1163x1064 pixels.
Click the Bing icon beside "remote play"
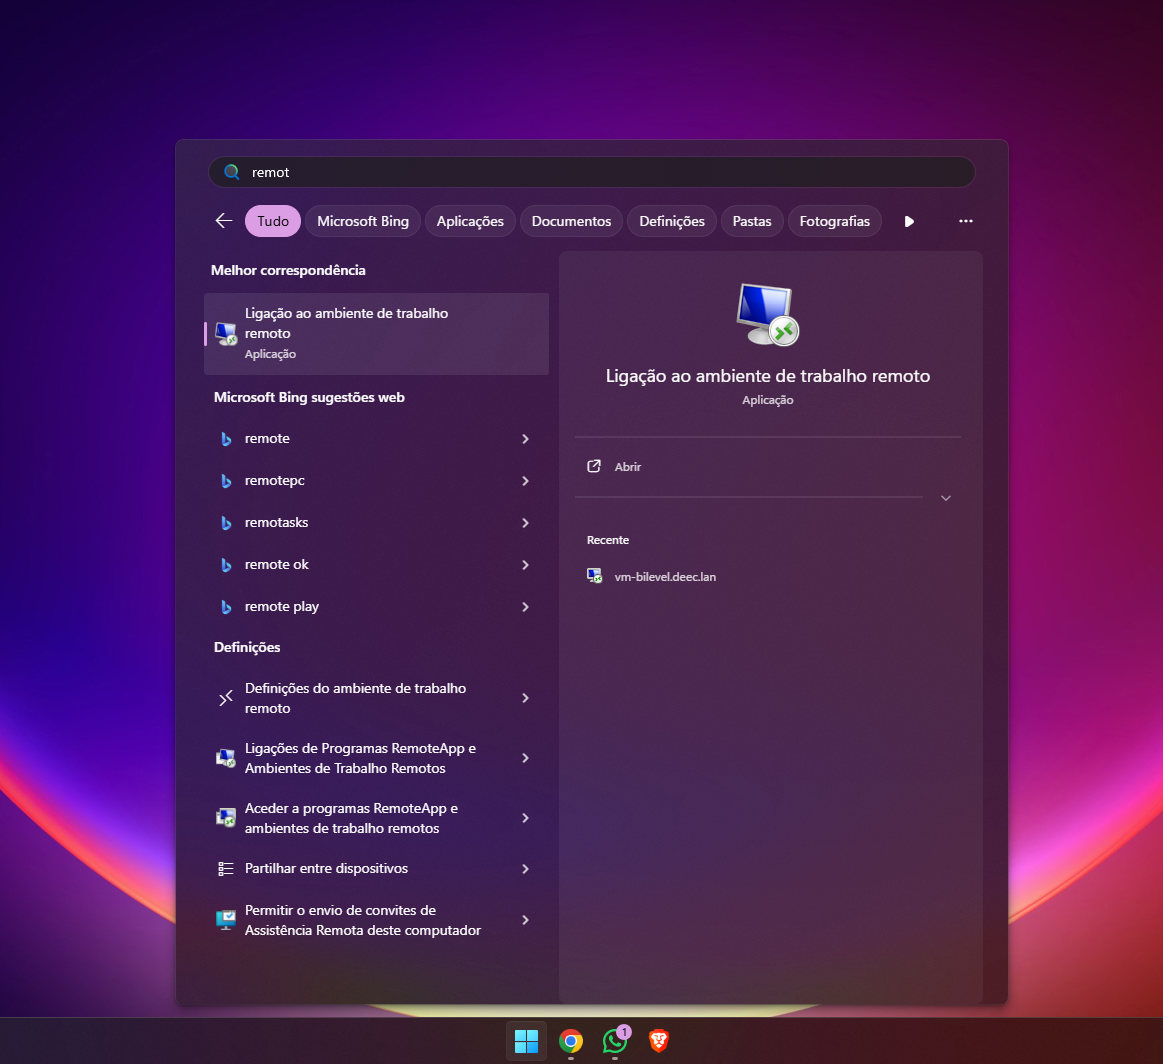coord(226,607)
